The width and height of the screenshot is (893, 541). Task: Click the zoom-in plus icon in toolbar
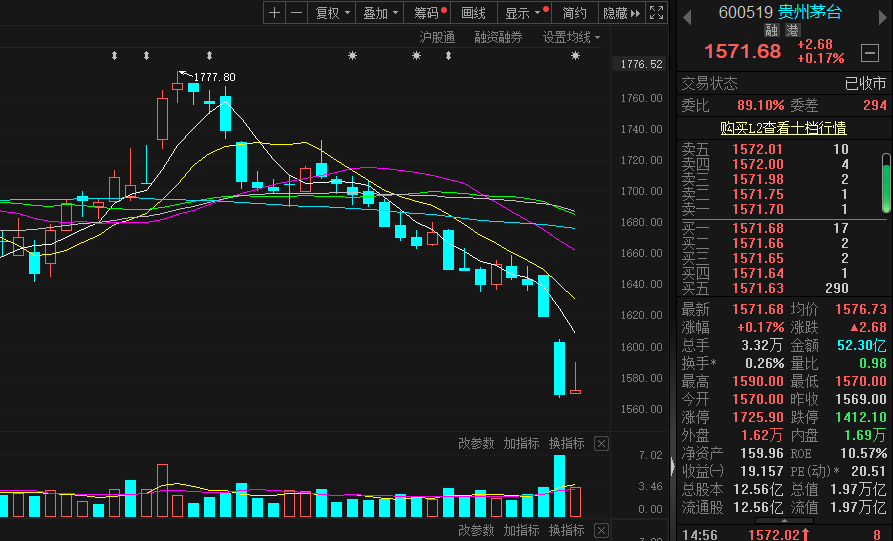coord(275,13)
